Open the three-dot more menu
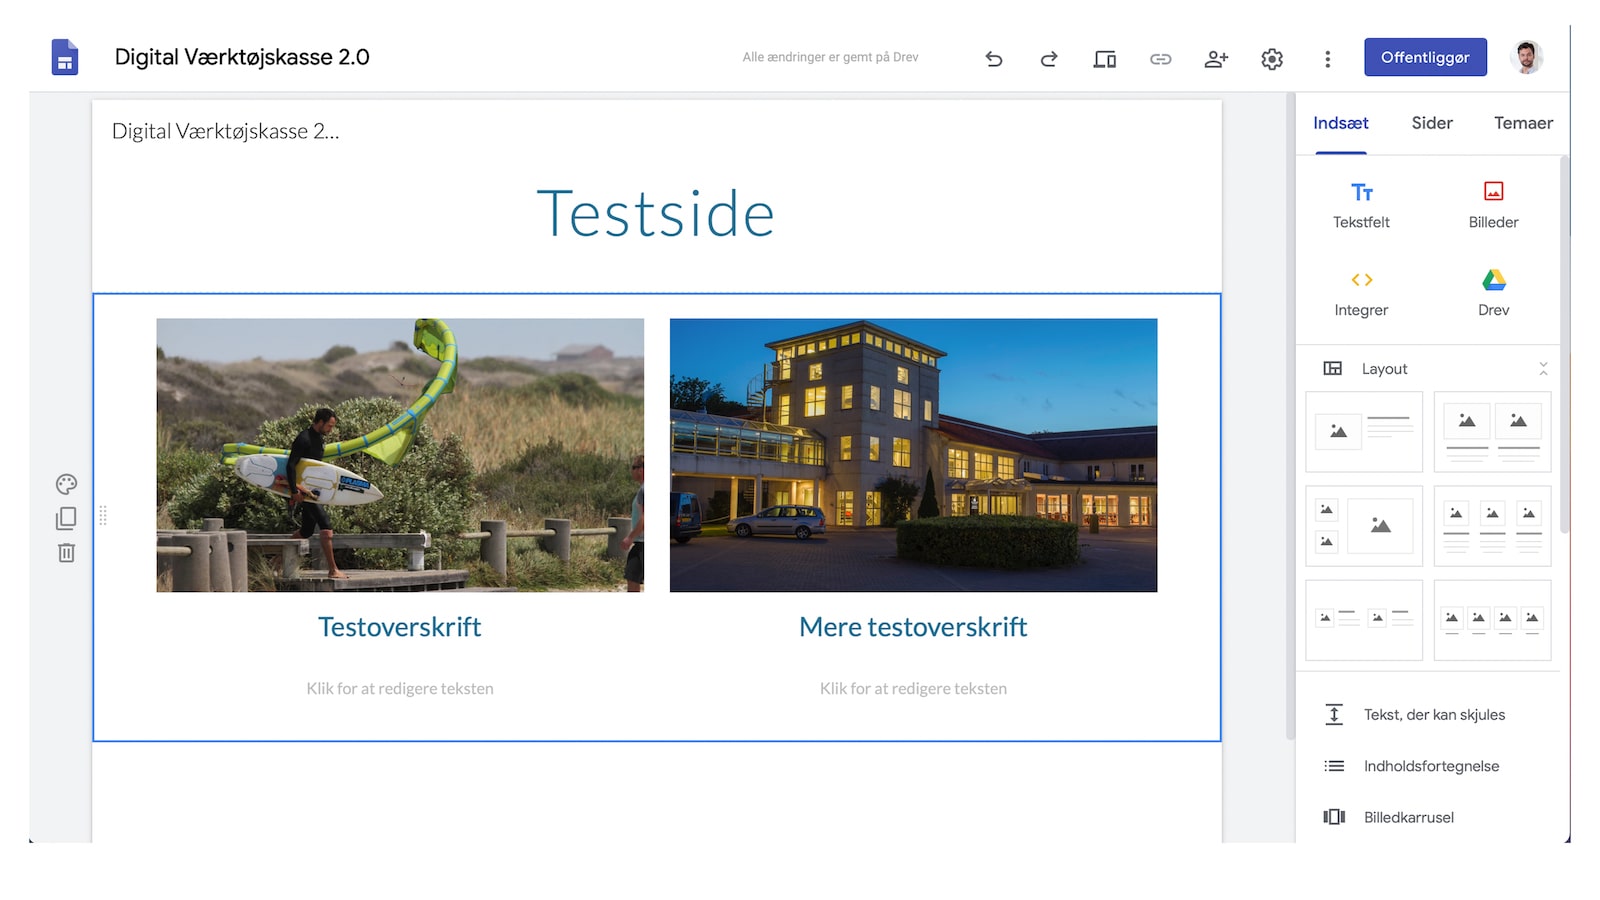 (1327, 58)
